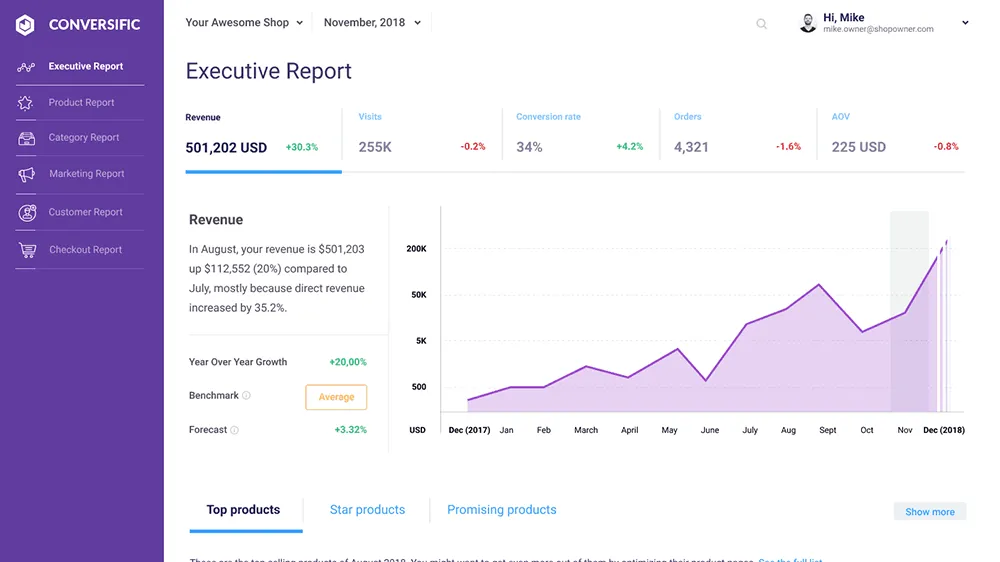Click the Show more button

930,512
